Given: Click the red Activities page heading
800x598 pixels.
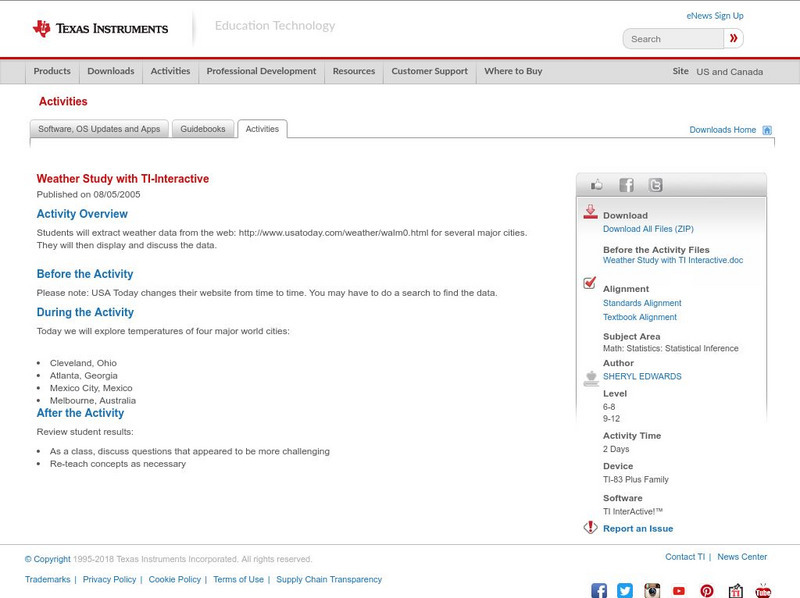Looking at the screenshot, I should pos(63,102).
